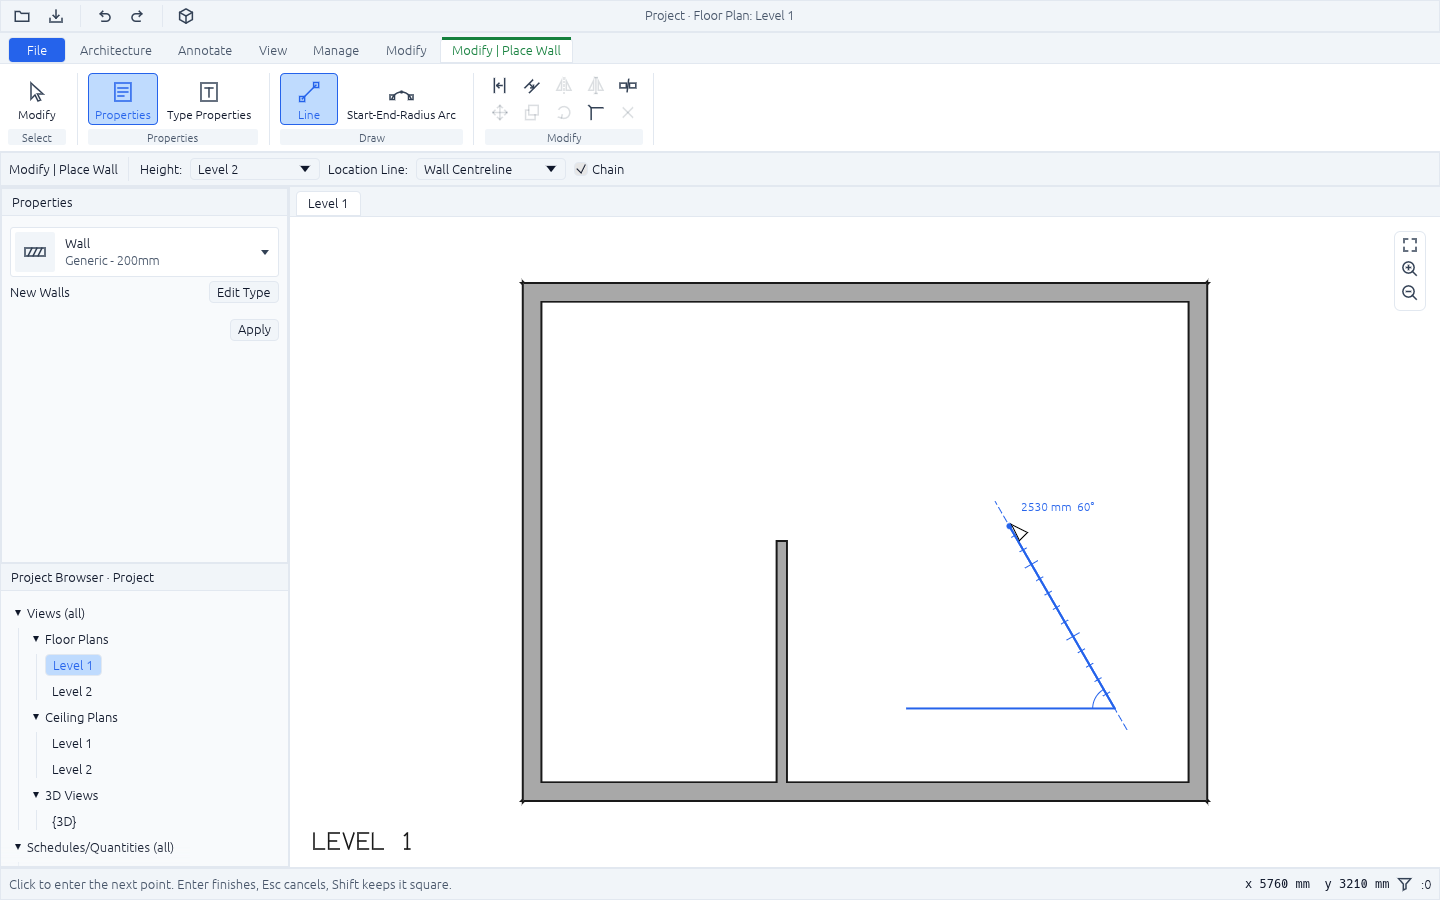The height and width of the screenshot is (900, 1440).
Task: Click the Delete X icon
Action: point(628,113)
